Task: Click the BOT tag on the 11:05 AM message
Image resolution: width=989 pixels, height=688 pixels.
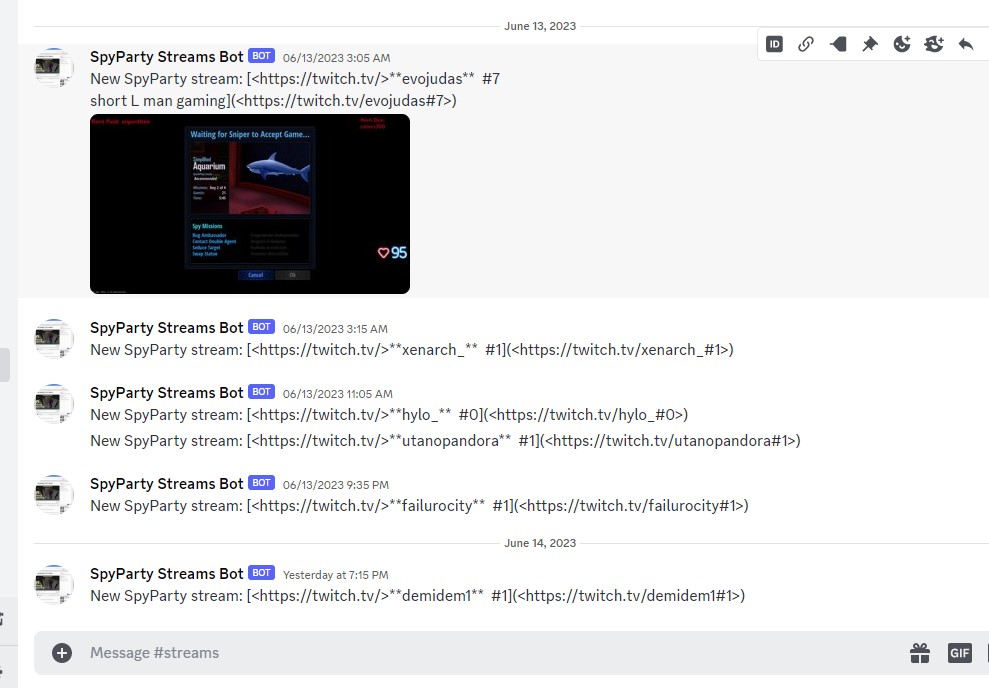Action: (261, 392)
